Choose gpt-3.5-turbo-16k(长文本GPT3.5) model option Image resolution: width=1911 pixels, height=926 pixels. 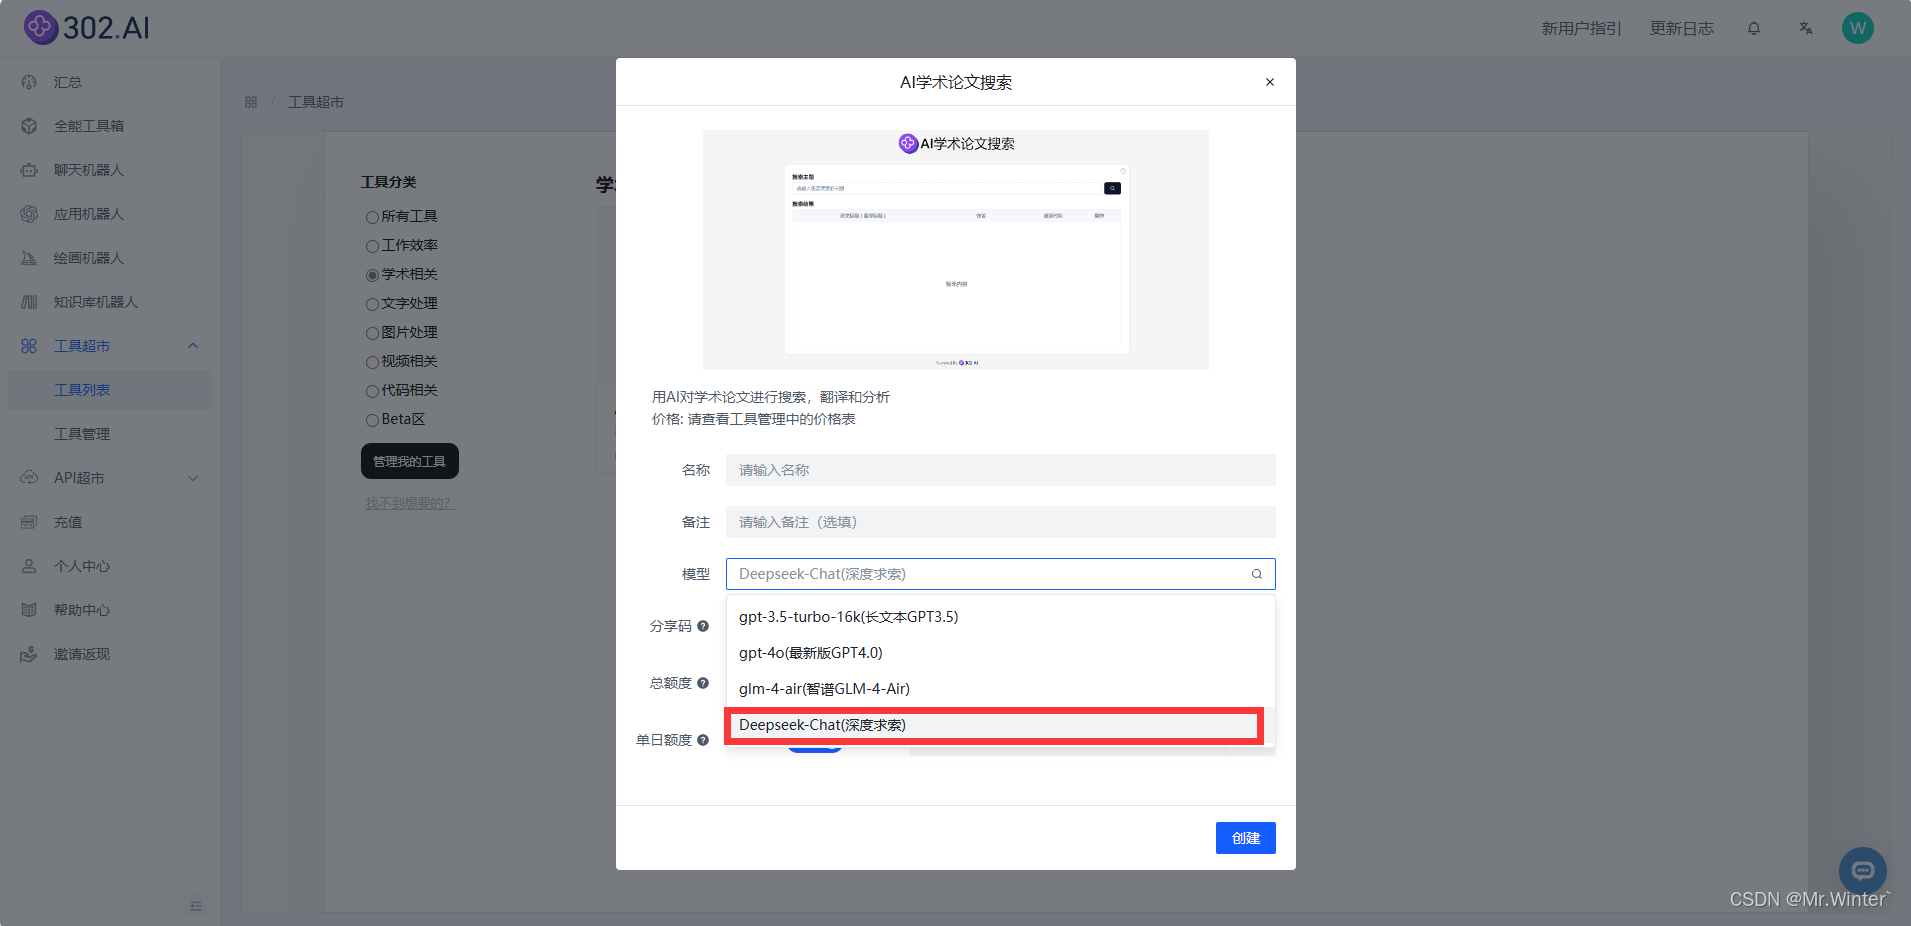pyautogui.click(x=1000, y=617)
